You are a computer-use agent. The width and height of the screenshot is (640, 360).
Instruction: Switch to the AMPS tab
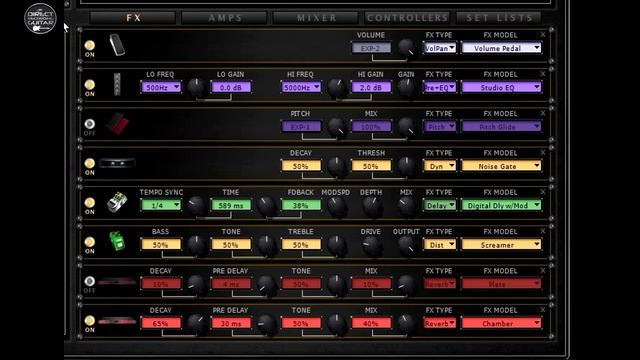point(224,18)
